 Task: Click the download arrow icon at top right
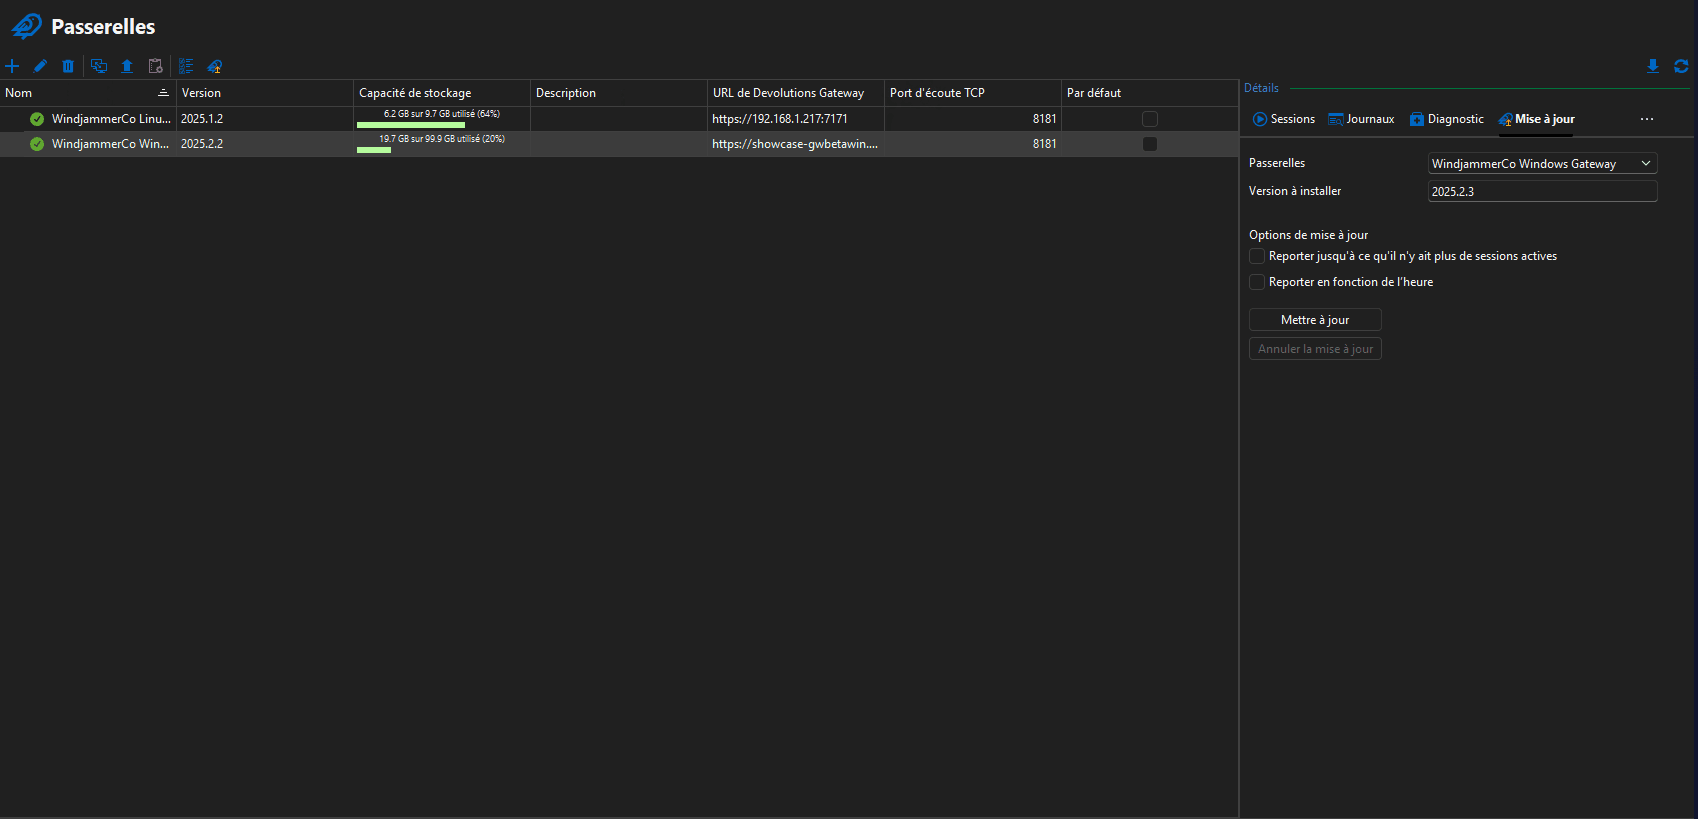(1653, 66)
